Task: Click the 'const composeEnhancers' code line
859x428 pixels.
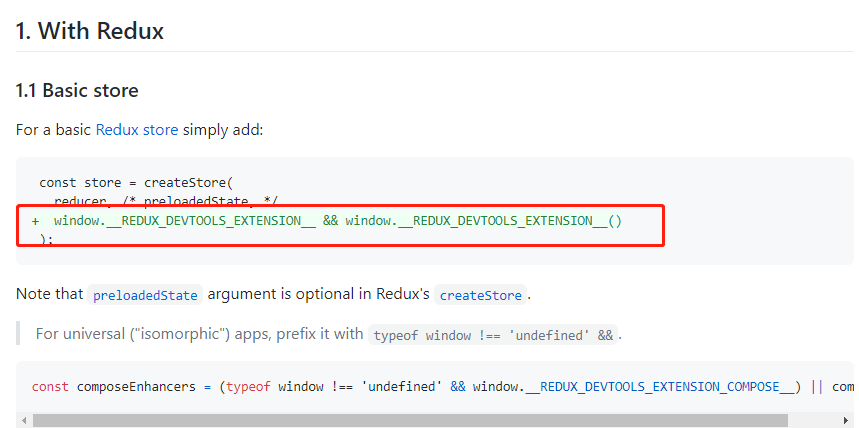Action: [443, 387]
